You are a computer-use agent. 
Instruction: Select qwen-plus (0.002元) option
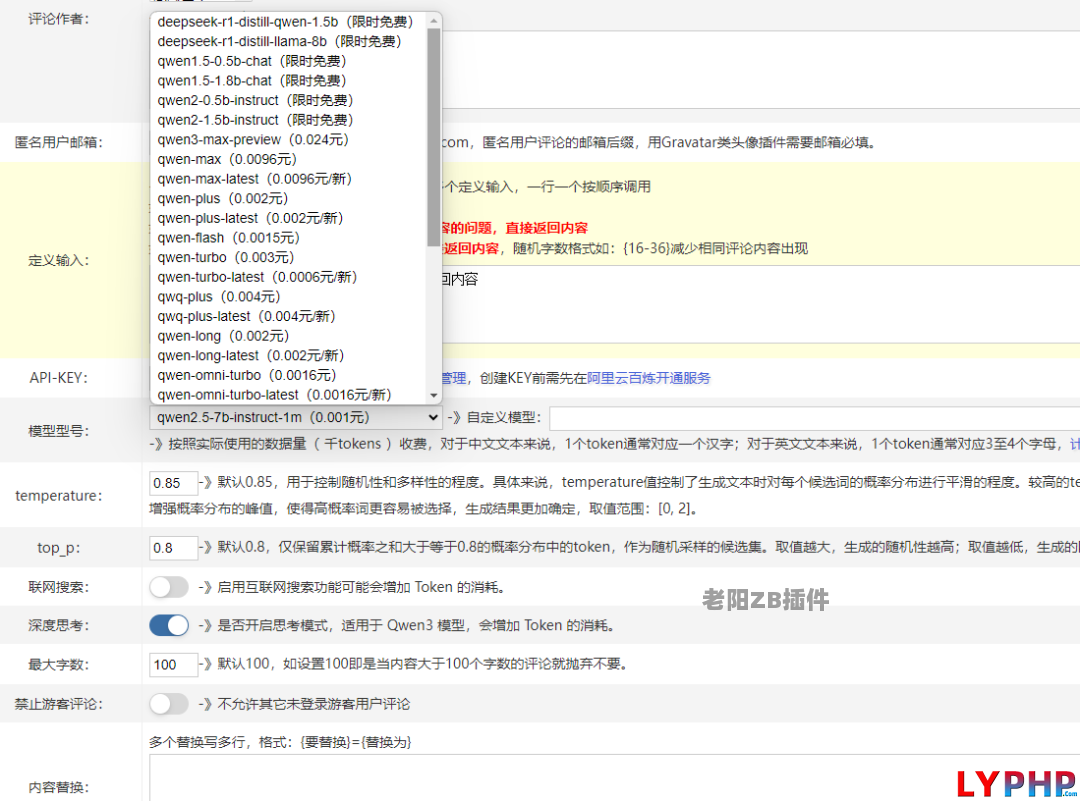coord(289,198)
